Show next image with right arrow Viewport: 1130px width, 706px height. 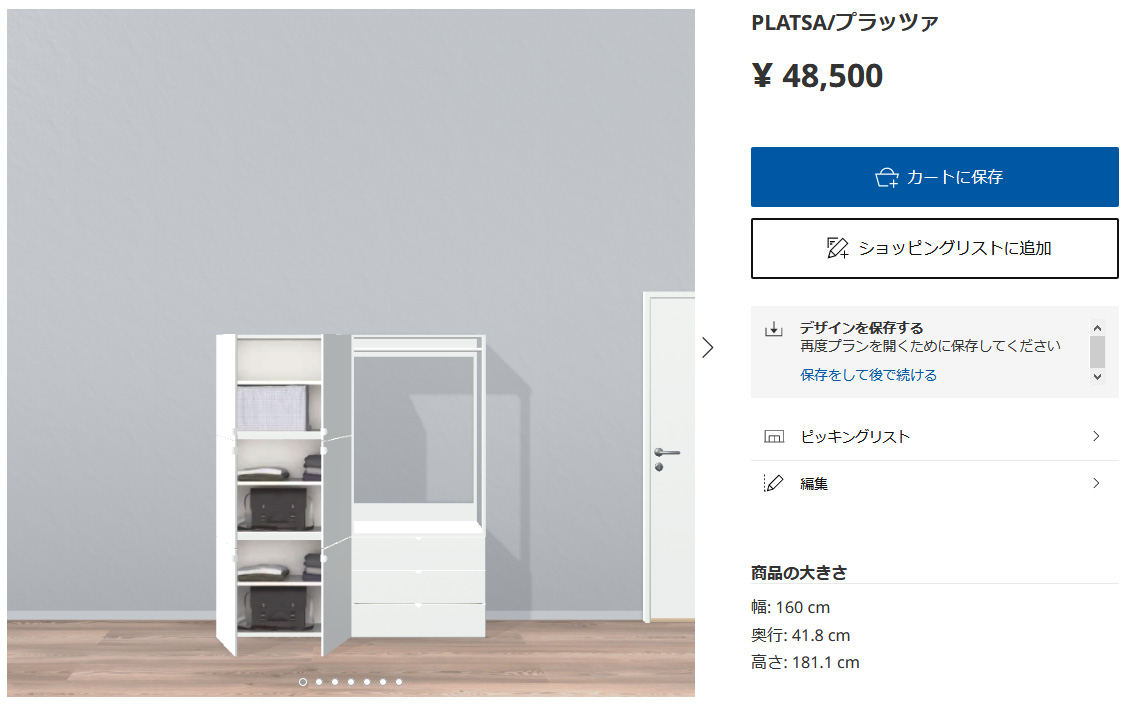(x=708, y=348)
